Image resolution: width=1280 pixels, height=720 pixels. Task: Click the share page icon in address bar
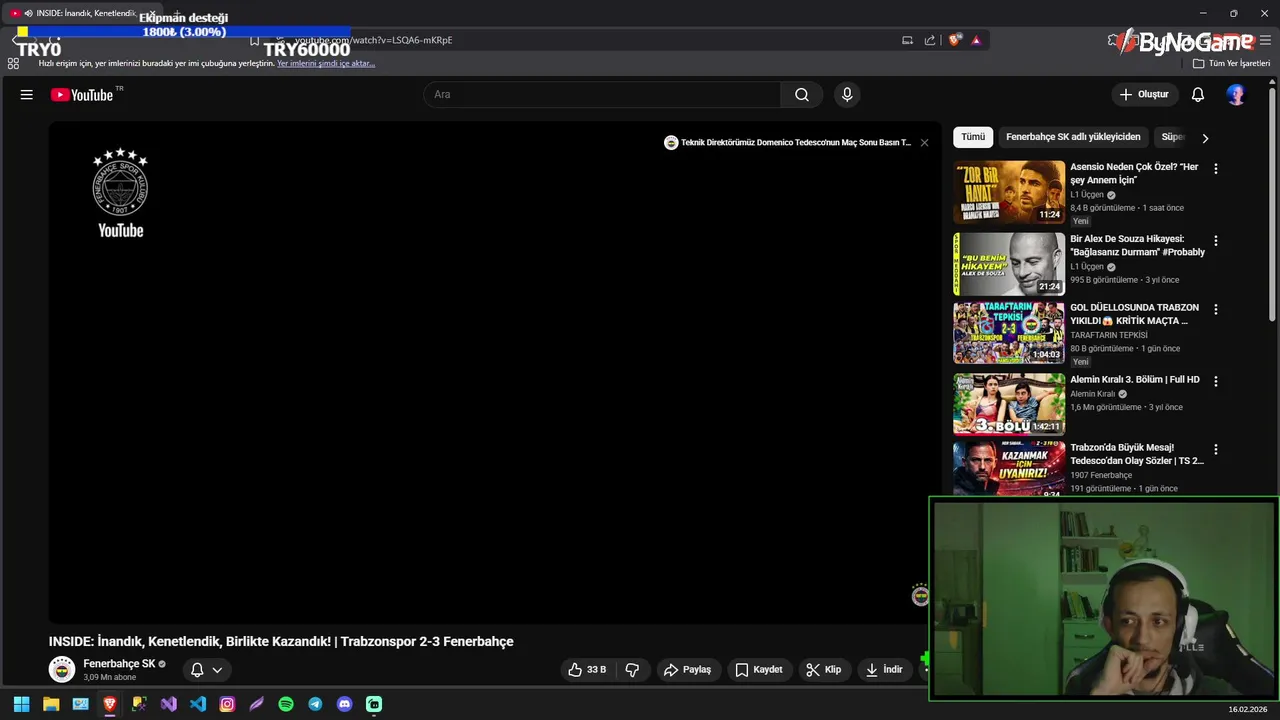click(930, 40)
